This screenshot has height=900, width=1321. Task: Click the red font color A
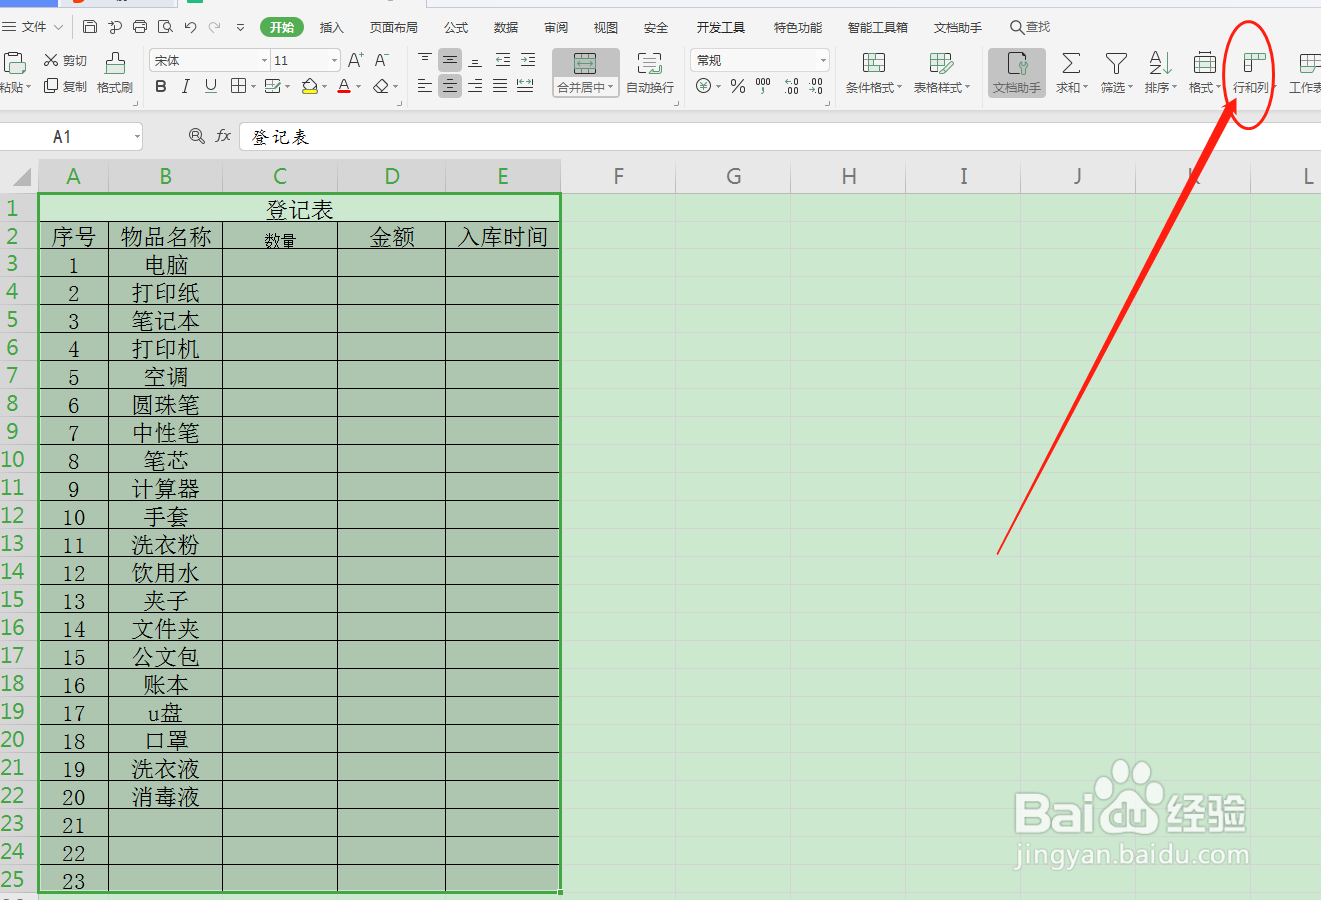[344, 87]
